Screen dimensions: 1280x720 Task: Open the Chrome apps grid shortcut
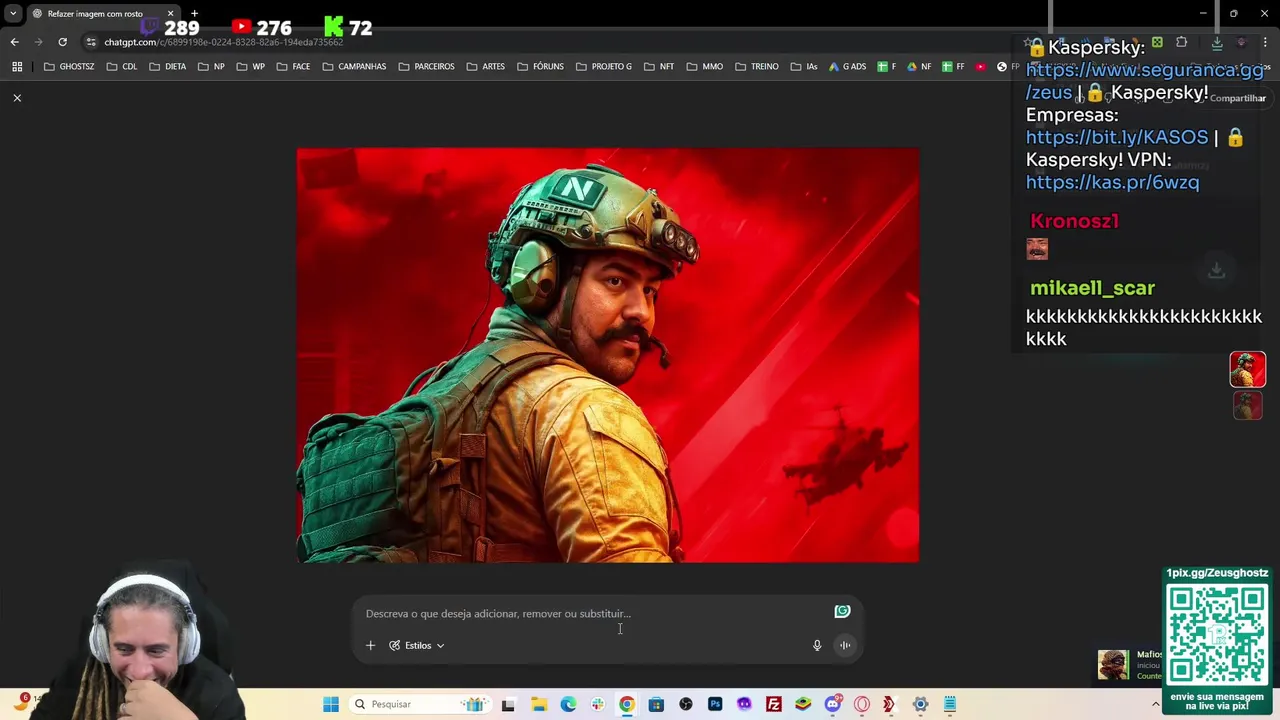(17, 67)
